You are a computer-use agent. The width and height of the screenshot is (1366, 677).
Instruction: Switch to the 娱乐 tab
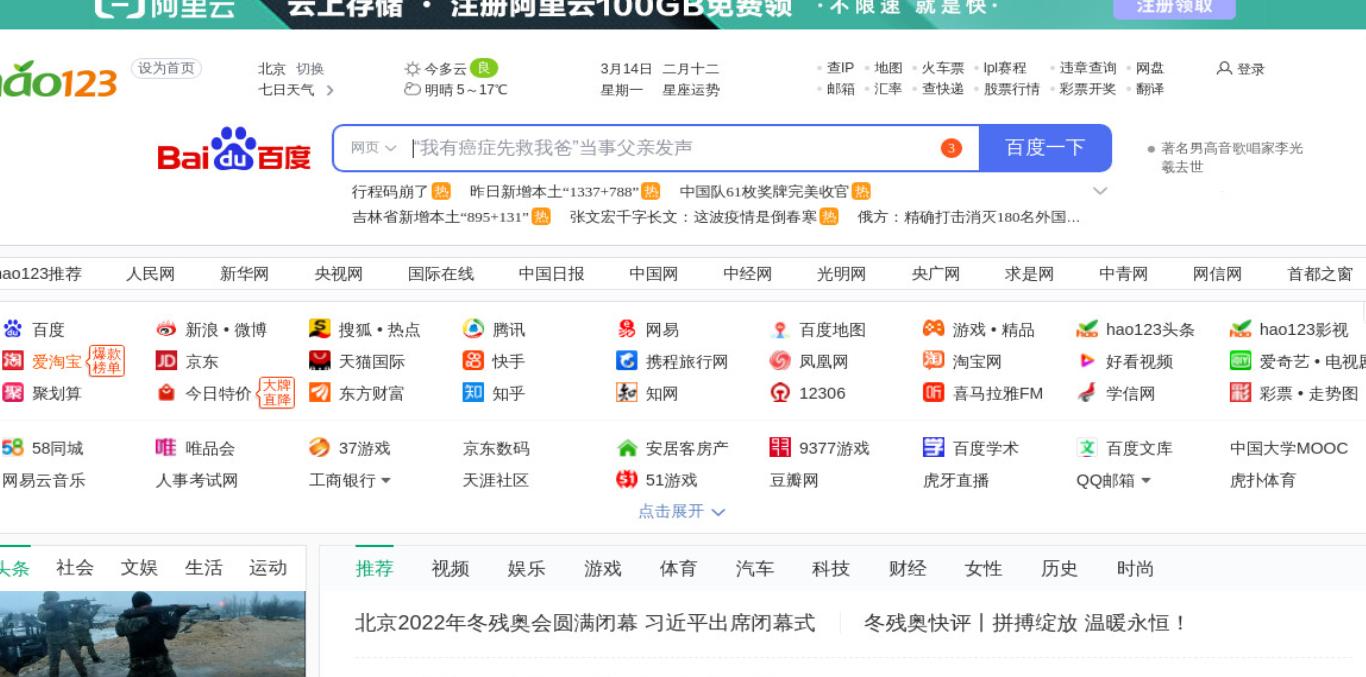[526, 569]
